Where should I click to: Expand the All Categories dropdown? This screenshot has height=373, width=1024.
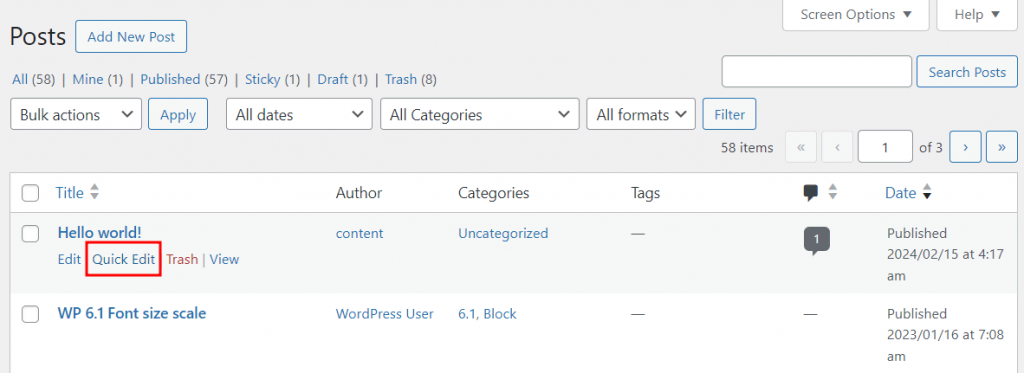pos(479,114)
